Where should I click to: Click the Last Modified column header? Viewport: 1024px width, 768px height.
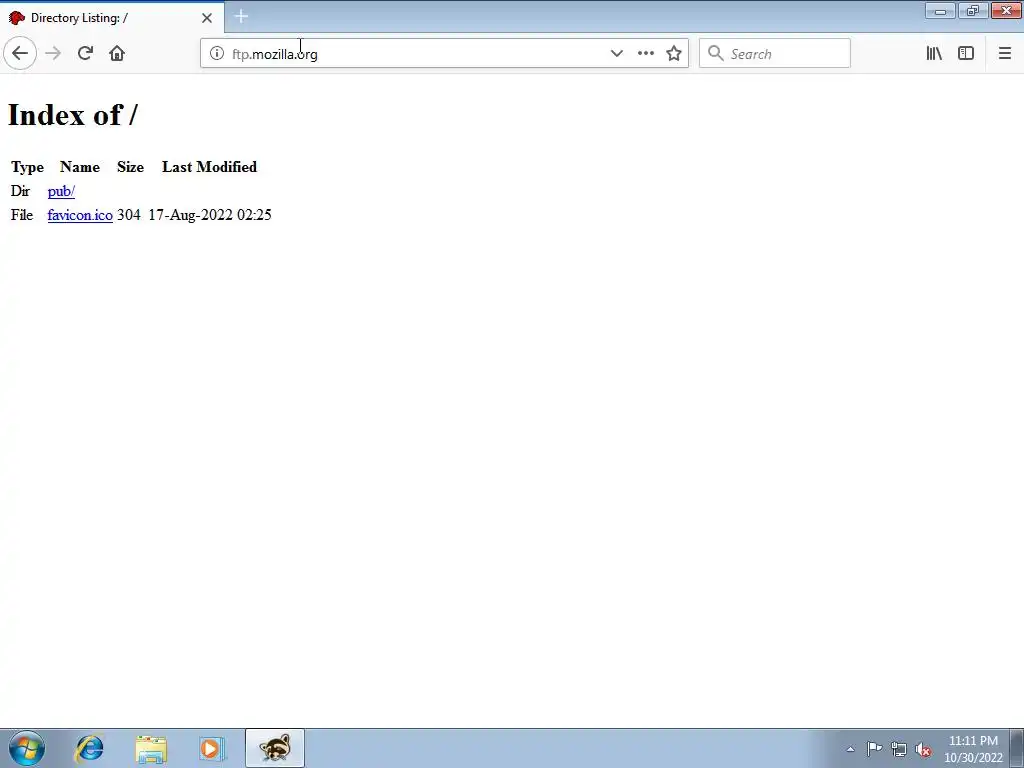click(209, 167)
